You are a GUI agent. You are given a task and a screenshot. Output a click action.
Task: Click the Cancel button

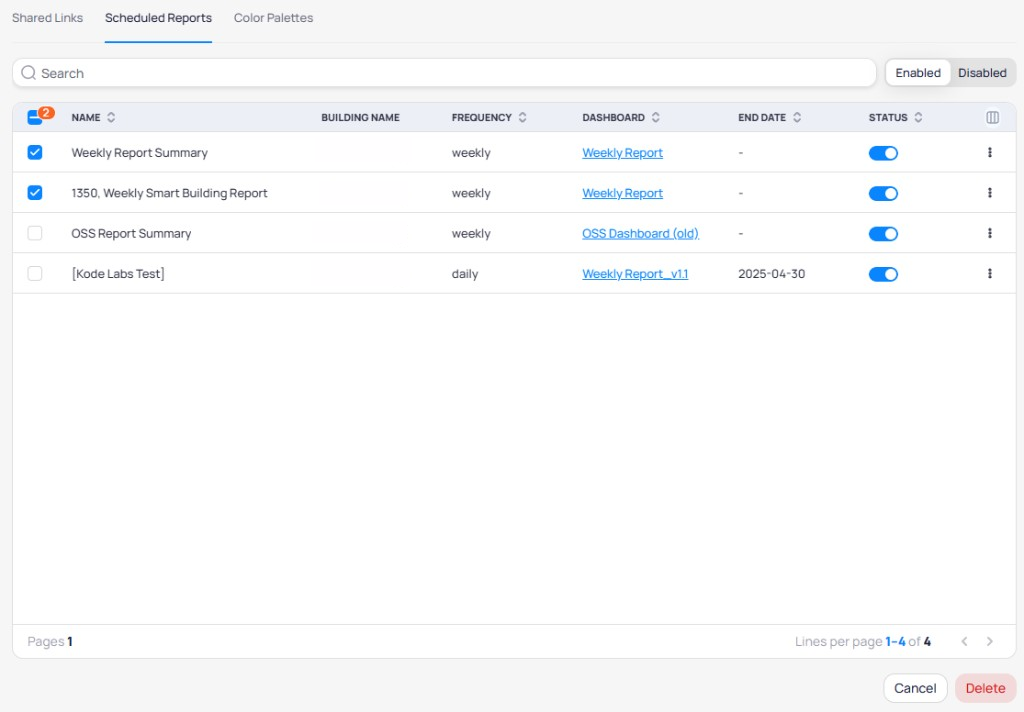pos(915,688)
